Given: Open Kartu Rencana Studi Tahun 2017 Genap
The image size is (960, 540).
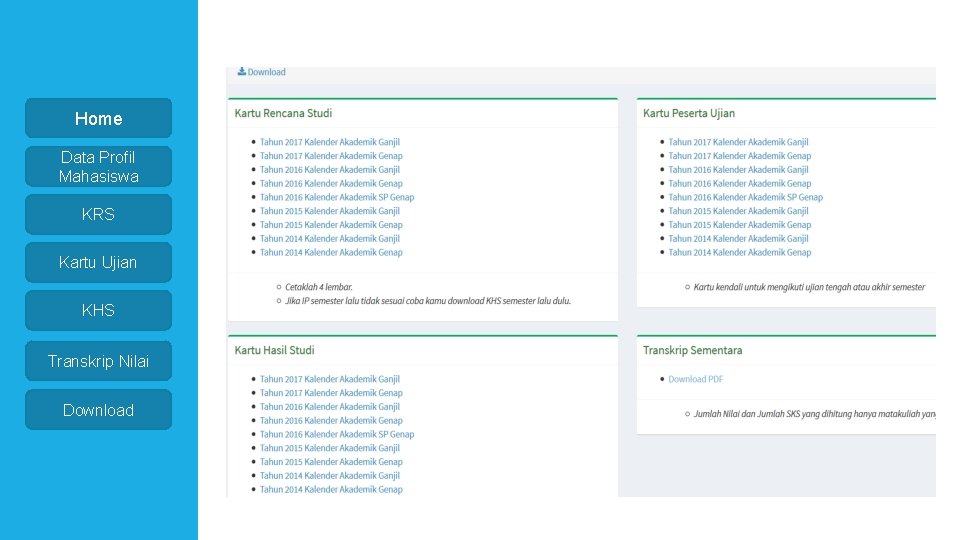Looking at the screenshot, I should coord(331,156).
